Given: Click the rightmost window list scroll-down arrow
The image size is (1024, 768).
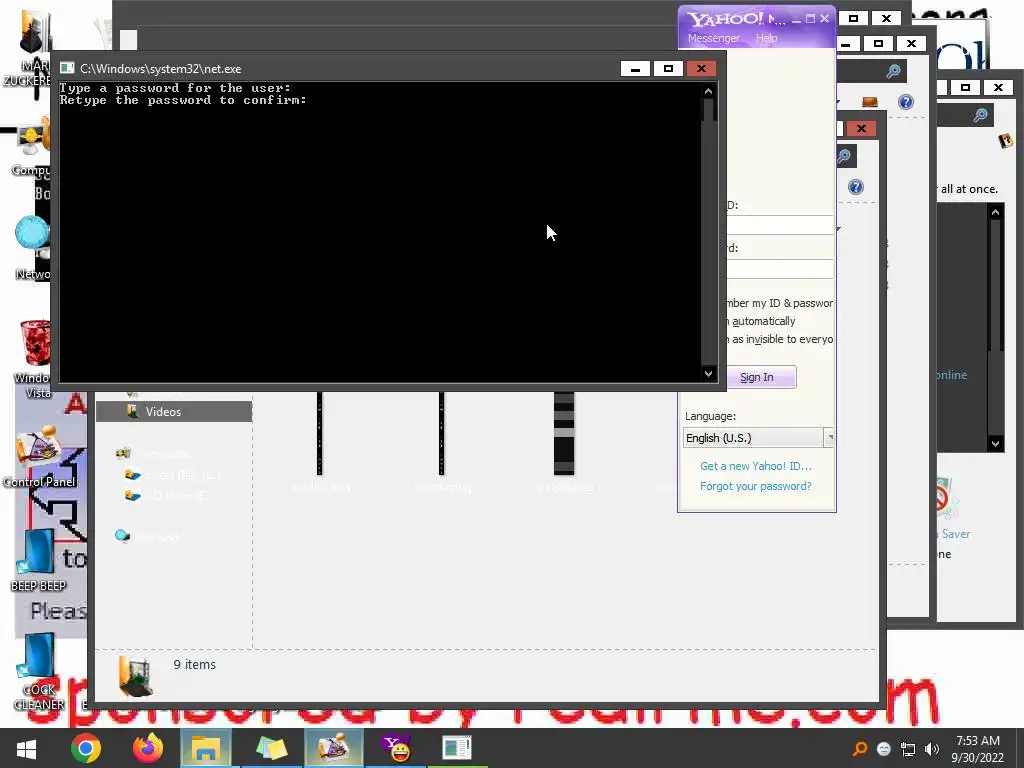Looking at the screenshot, I should tap(995, 443).
